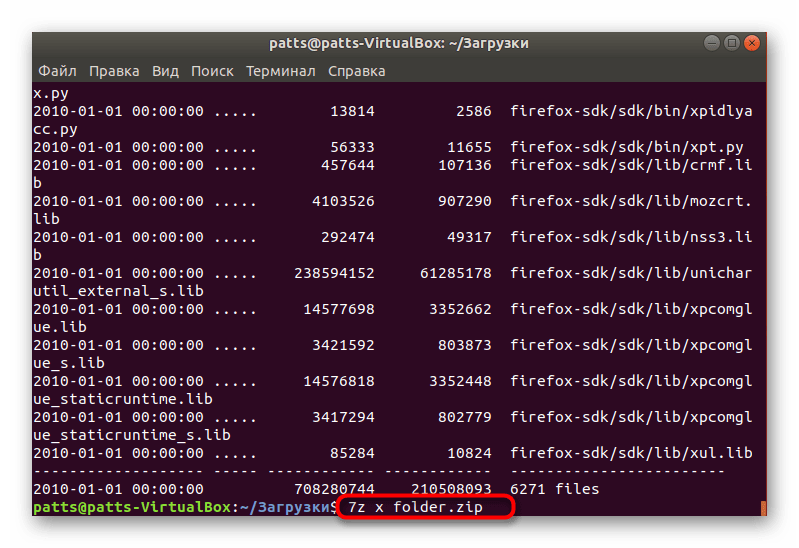Viewport: 799px width, 548px height.
Task: Click the compressed value 803873
Action: 465,345
